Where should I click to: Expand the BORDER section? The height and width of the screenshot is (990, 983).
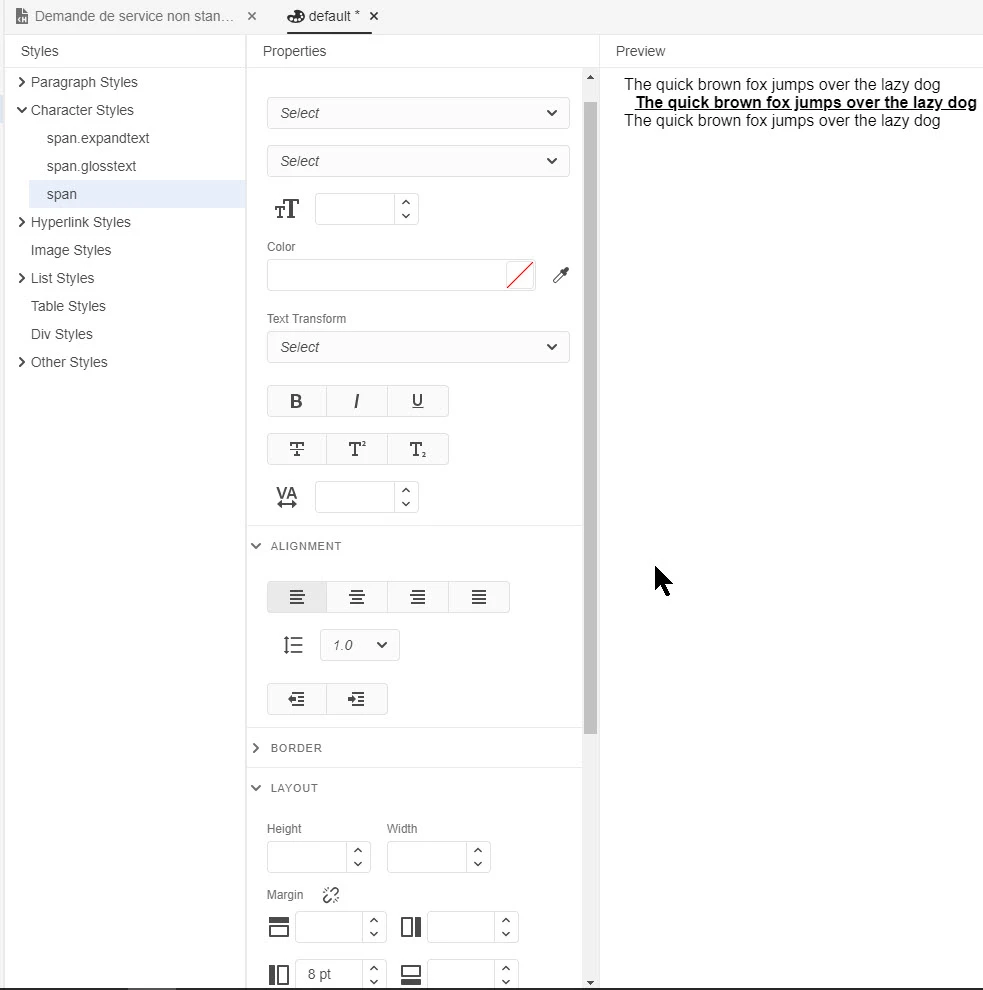[256, 748]
